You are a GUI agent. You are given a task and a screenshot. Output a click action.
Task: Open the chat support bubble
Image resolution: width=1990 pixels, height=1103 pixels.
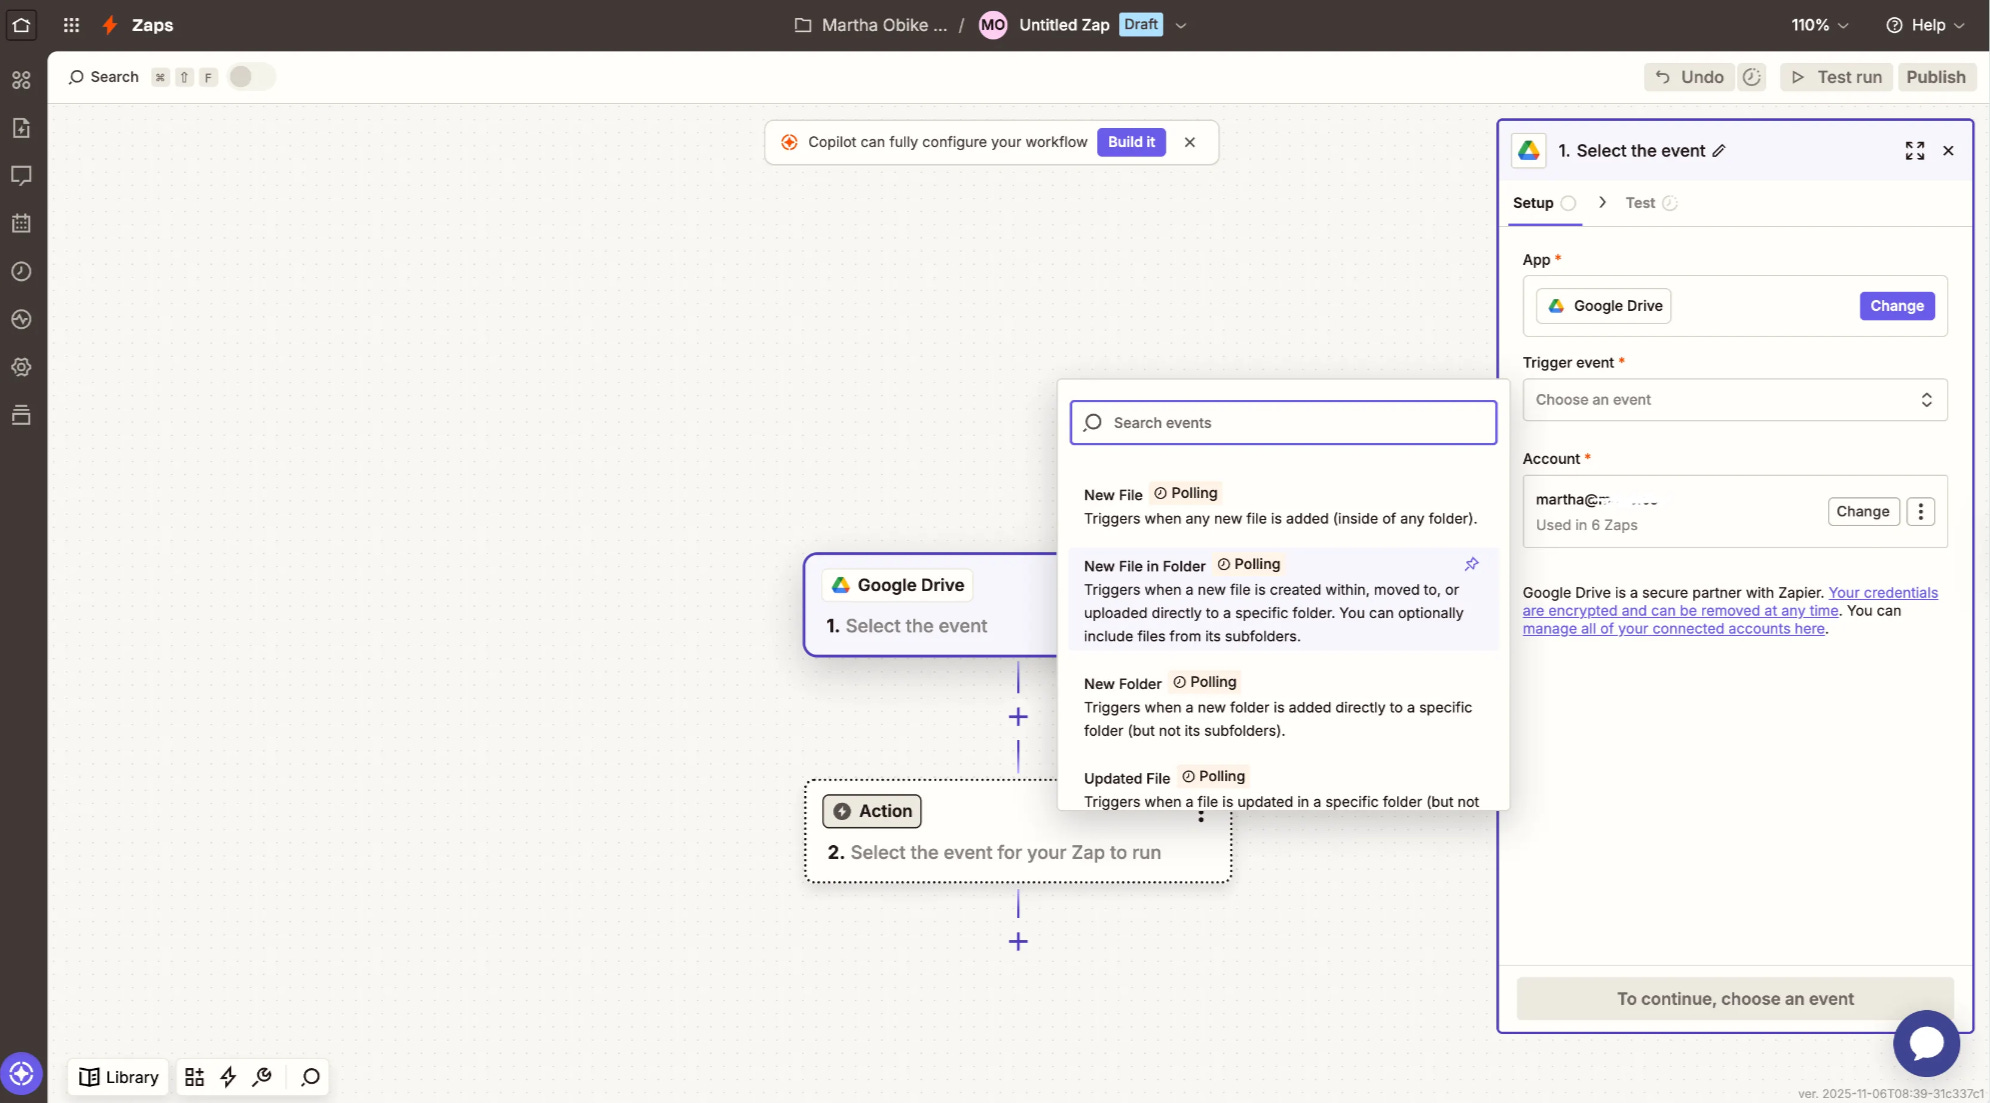[1926, 1043]
